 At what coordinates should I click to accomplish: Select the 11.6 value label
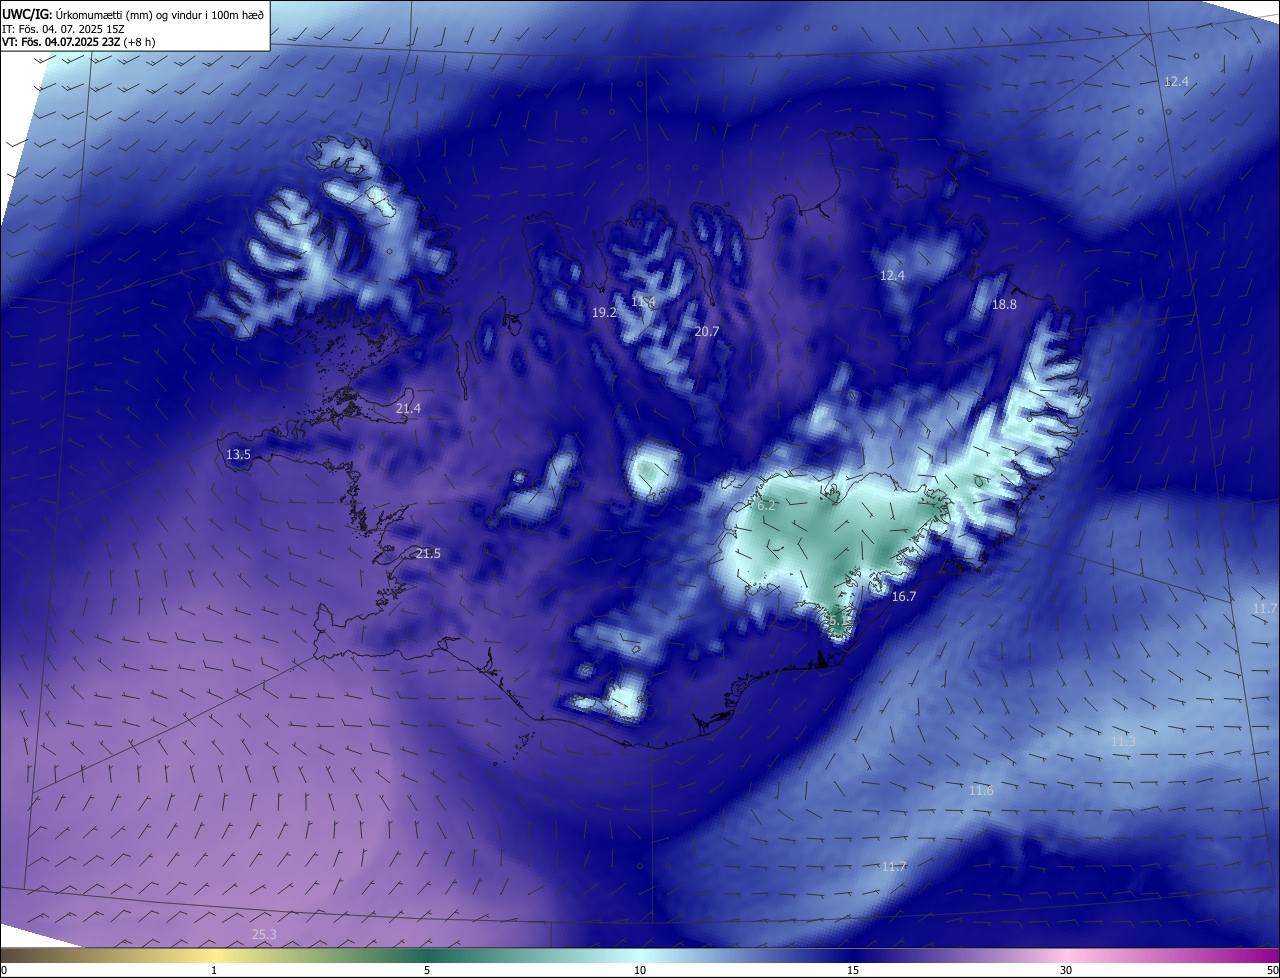point(981,791)
